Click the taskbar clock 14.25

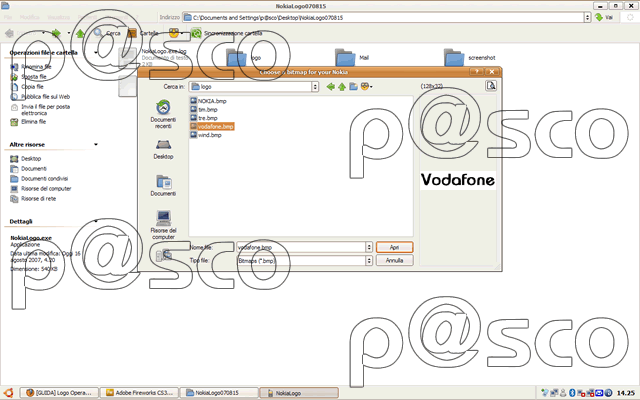tap(625, 393)
